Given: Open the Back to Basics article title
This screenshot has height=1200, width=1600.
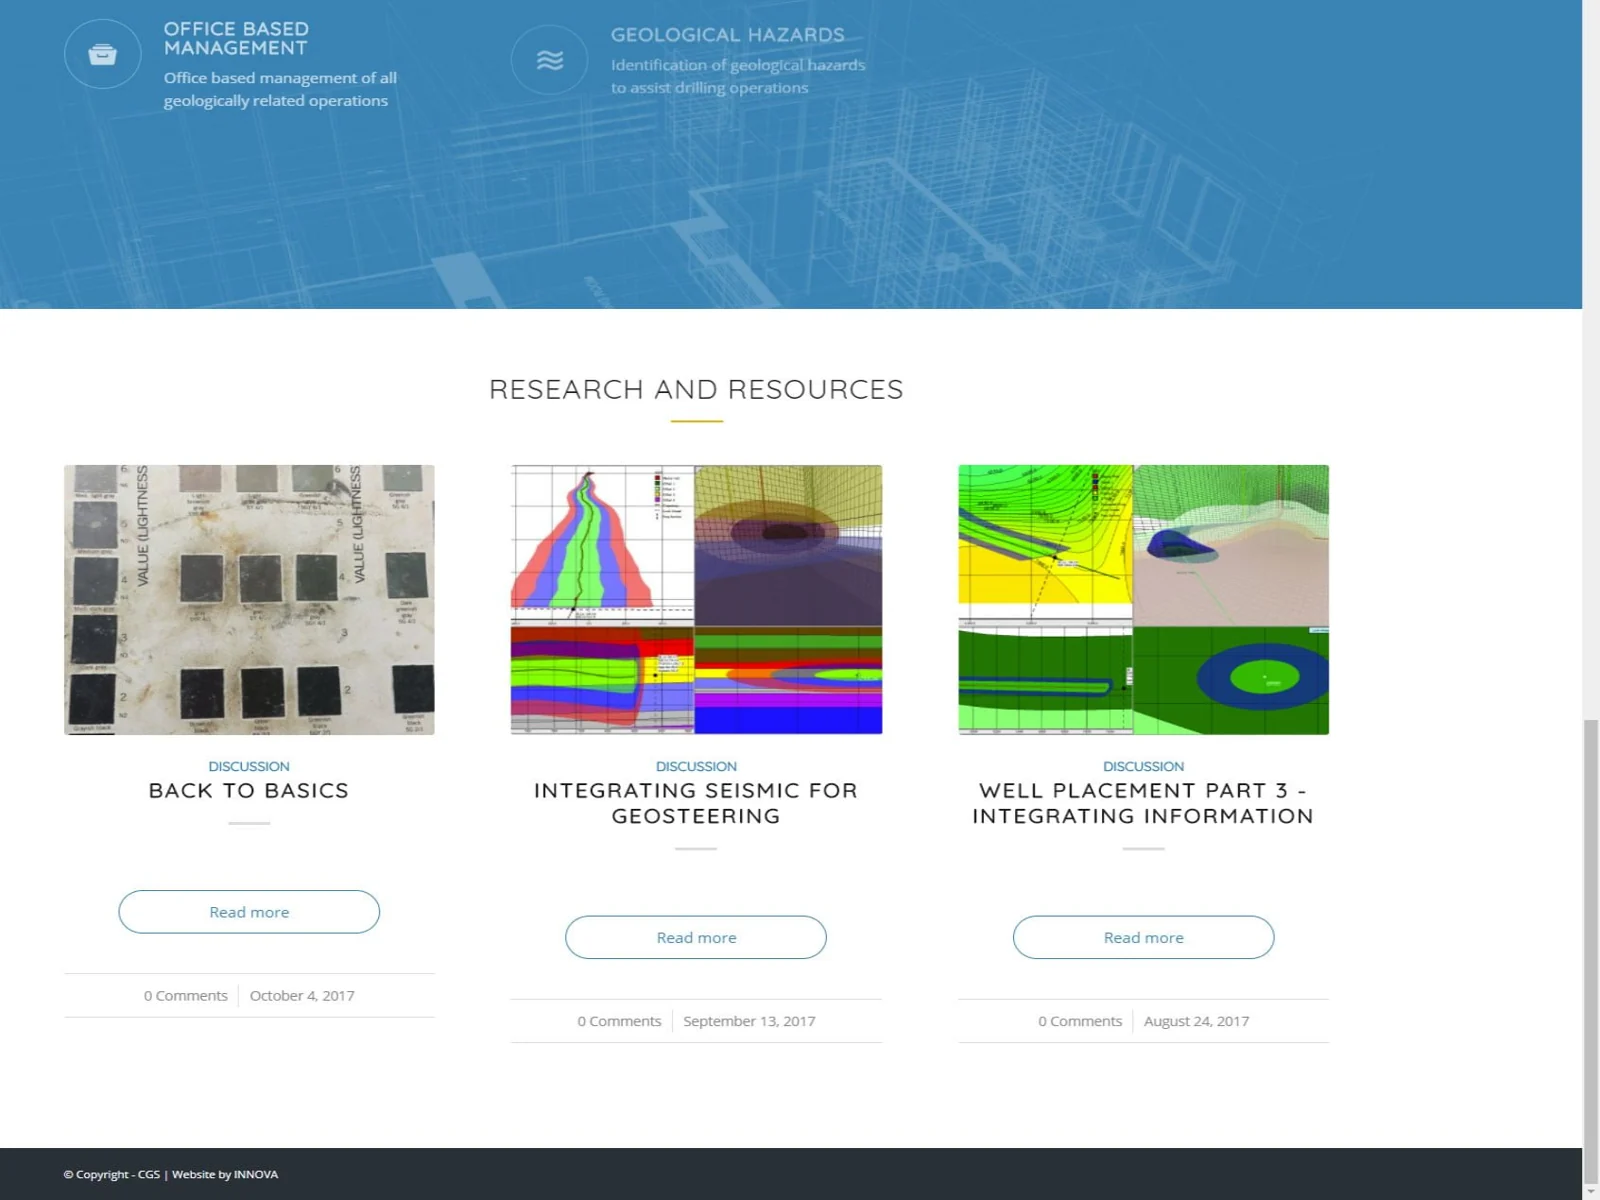Looking at the screenshot, I should (249, 791).
